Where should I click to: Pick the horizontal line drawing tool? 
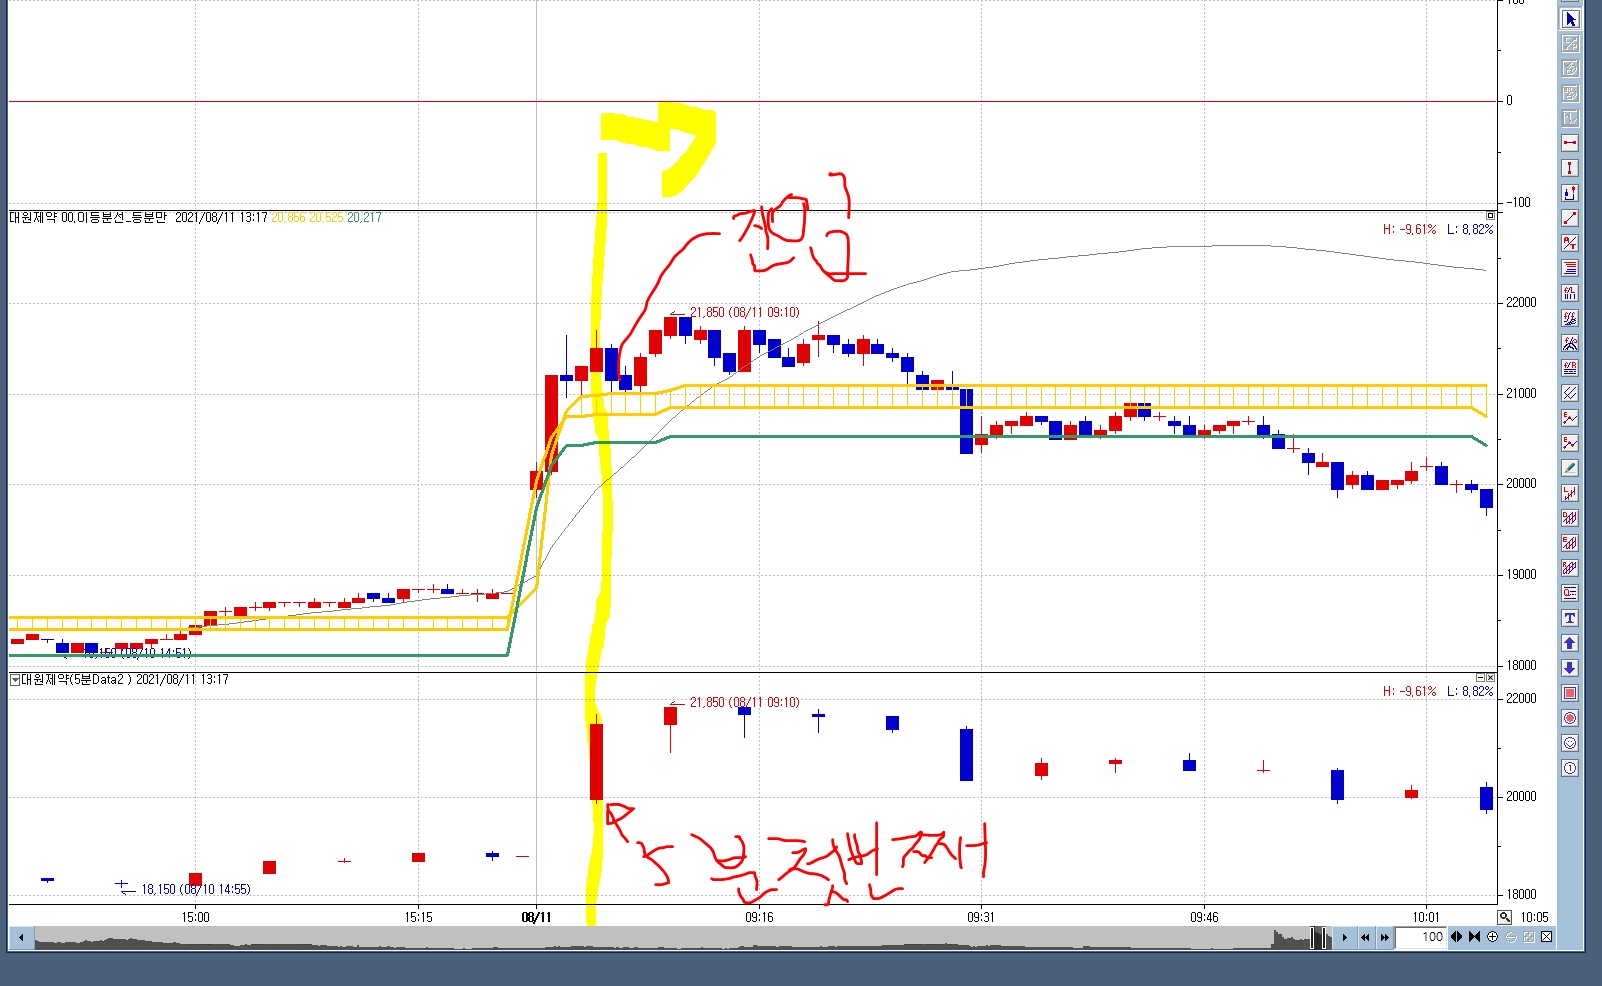point(1570,143)
